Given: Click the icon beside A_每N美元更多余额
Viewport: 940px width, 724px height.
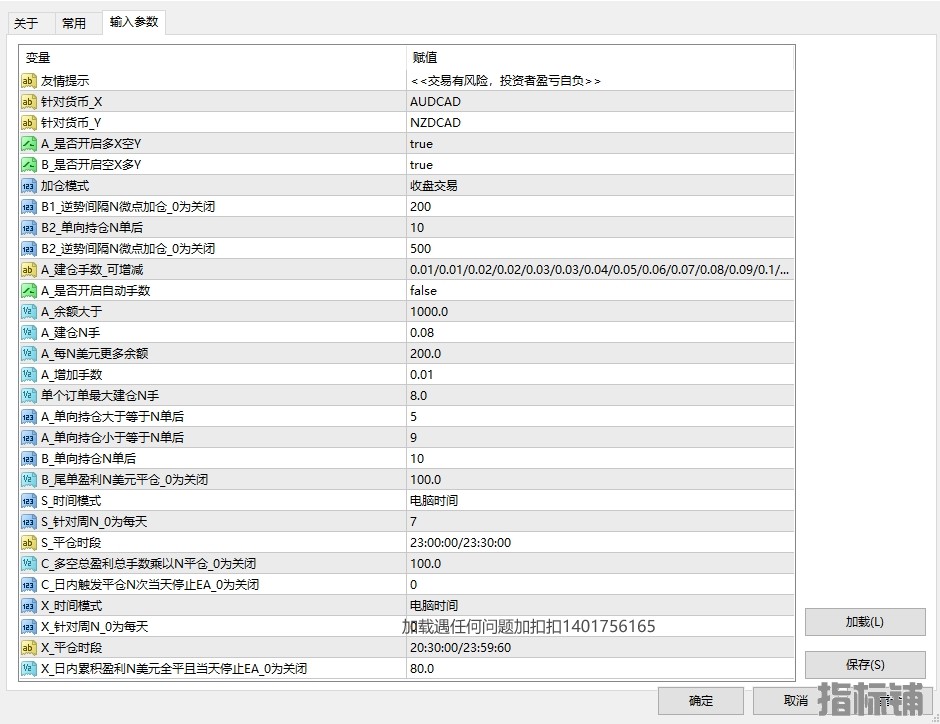Looking at the screenshot, I should point(29,354).
